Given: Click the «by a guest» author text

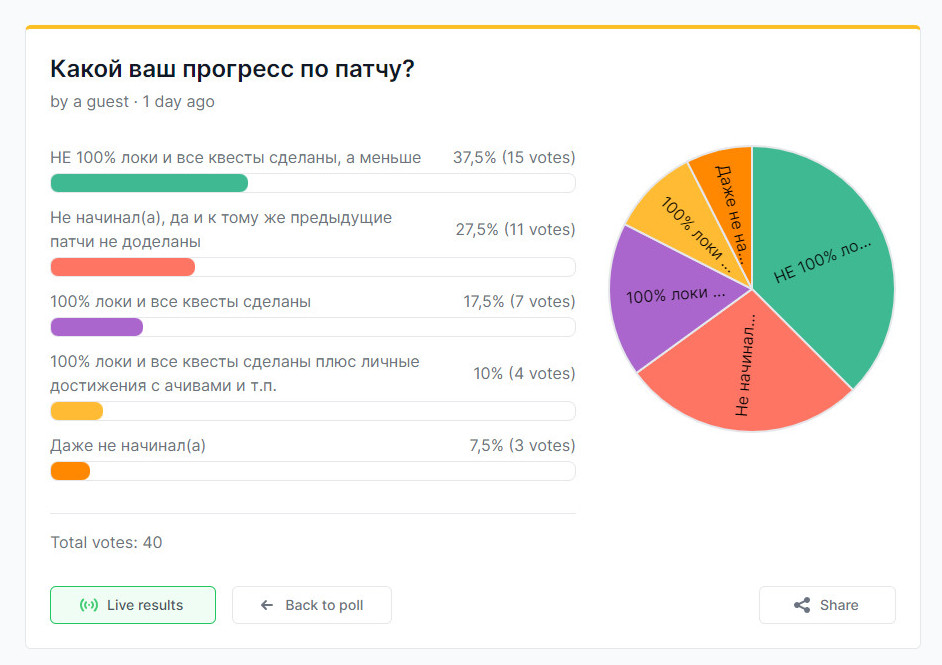Looking at the screenshot, I should 90,102.
